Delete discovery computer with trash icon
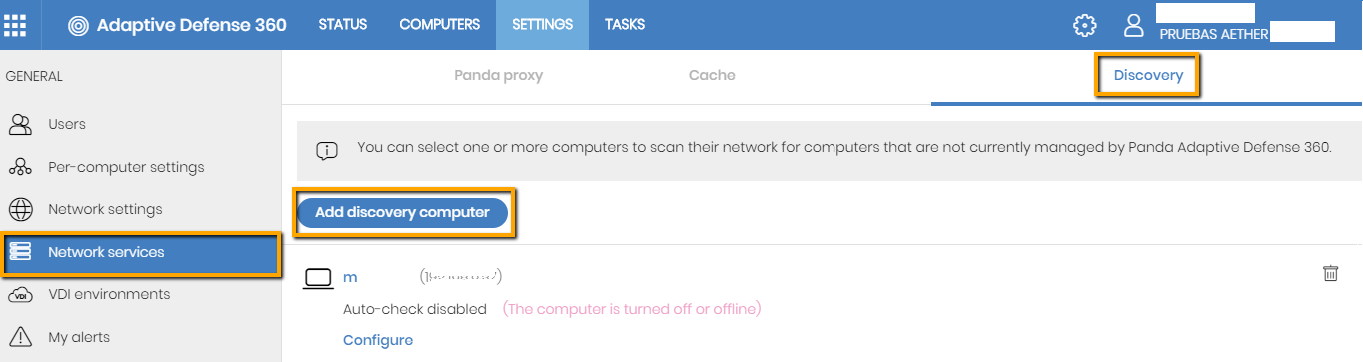The image size is (1363, 362). (x=1331, y=273)
